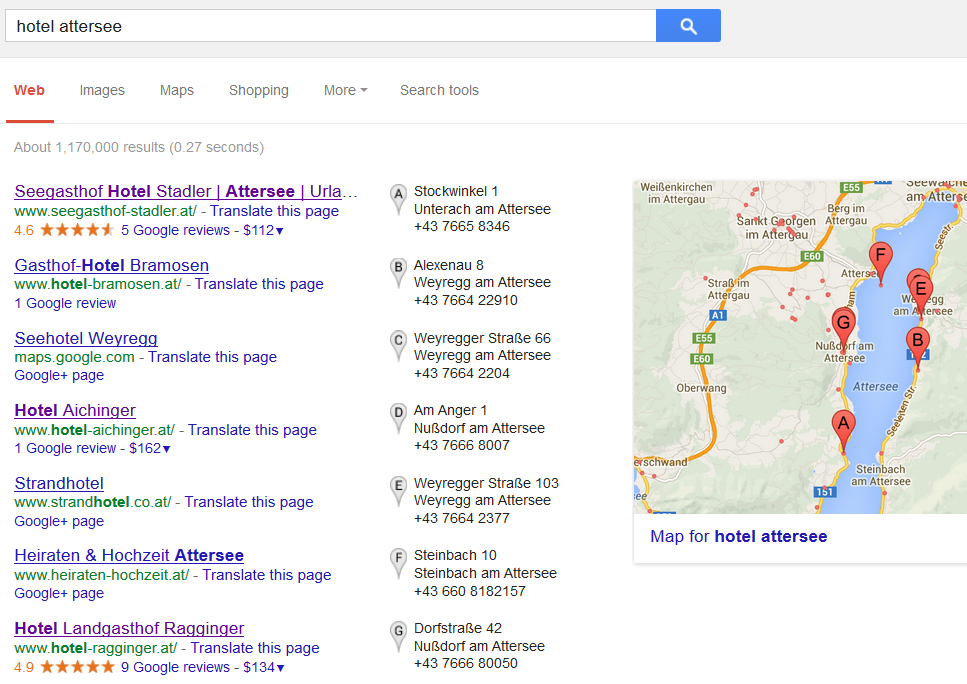Open 1 Google review for Gasthof-Hotel Bramosen
The height and width of the screenshot is (684, 967).
[x=65, y=303]
